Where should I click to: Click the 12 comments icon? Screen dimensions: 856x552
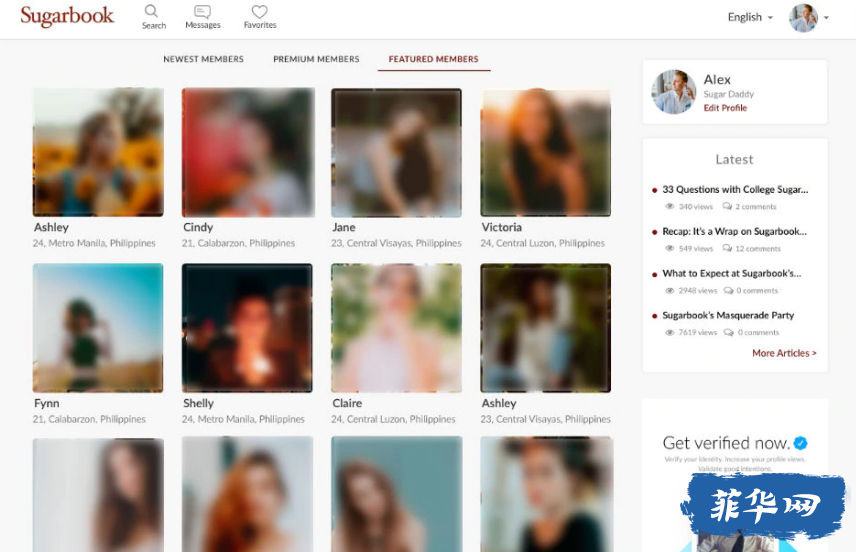[x=727, y=248]
